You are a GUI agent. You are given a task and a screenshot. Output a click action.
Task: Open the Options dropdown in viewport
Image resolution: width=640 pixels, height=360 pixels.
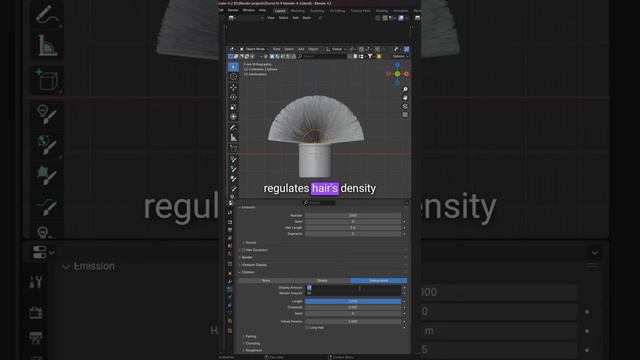pos(400,56)
